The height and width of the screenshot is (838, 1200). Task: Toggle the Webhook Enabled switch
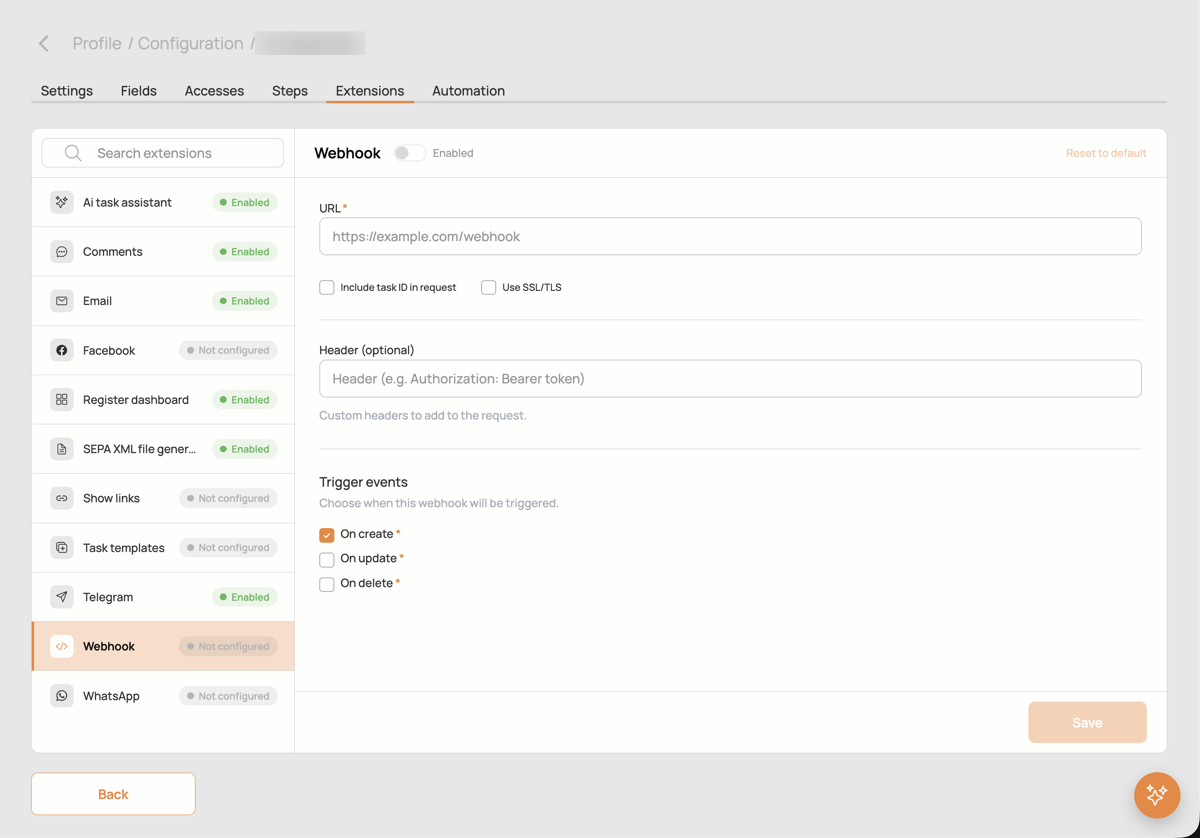409,153
